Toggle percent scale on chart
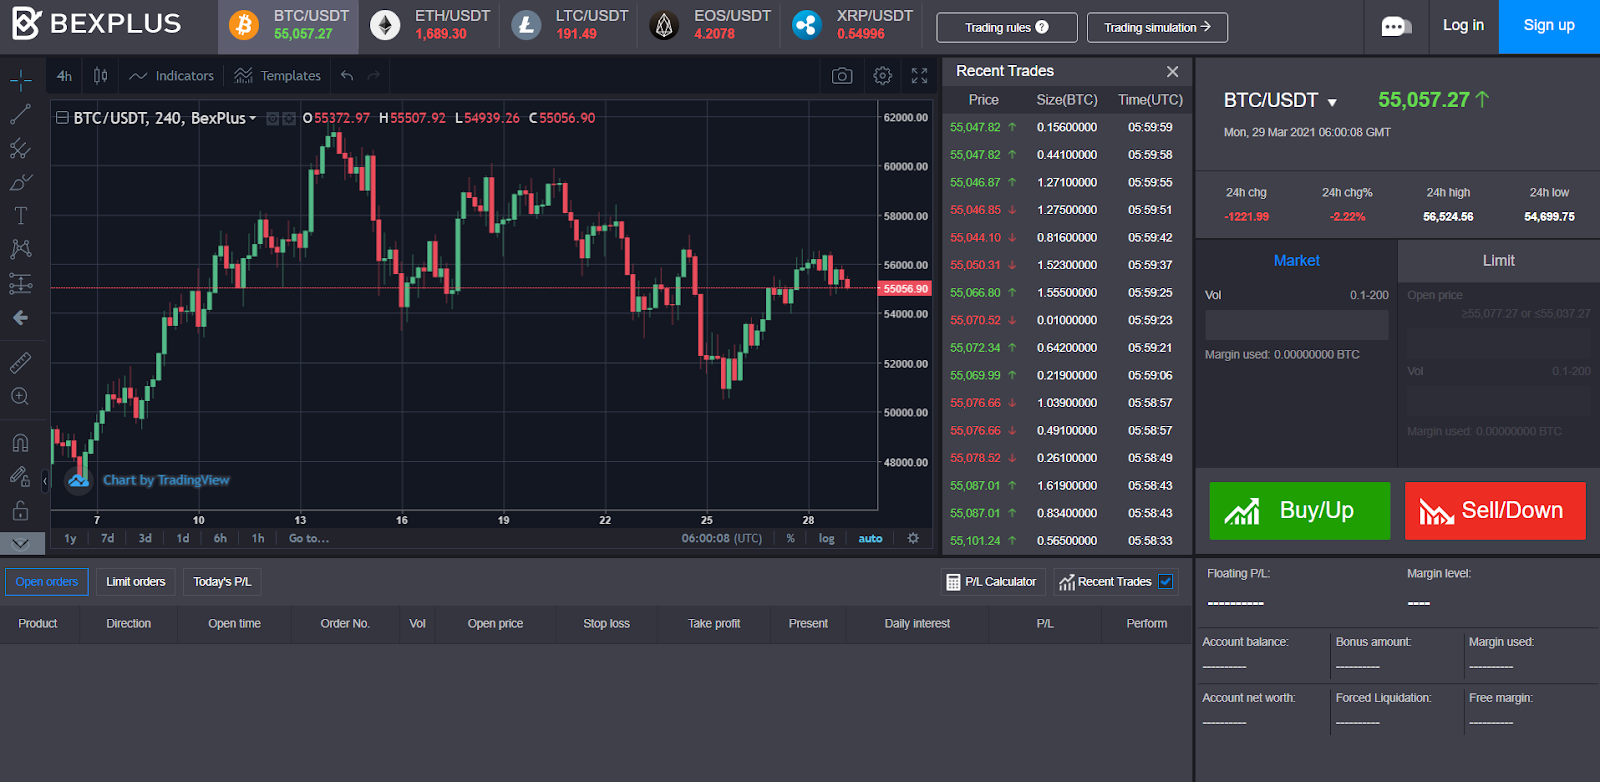The height and width of the screenshot is (782, 1600). click(791, 538)
